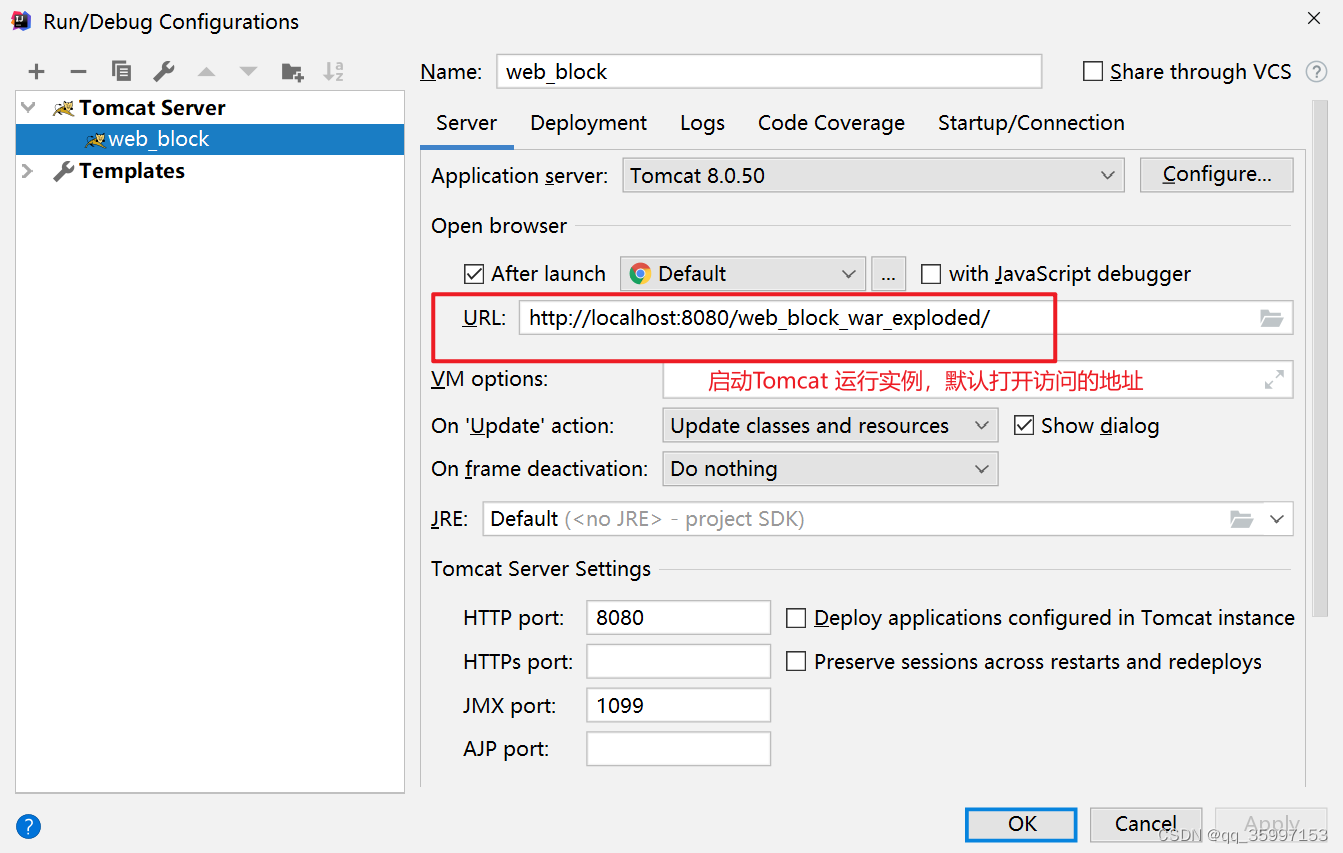Open edit defaults wrench icon
Image resolution: width=1343 pixels, height=853 pixels.
coord(164,71)
